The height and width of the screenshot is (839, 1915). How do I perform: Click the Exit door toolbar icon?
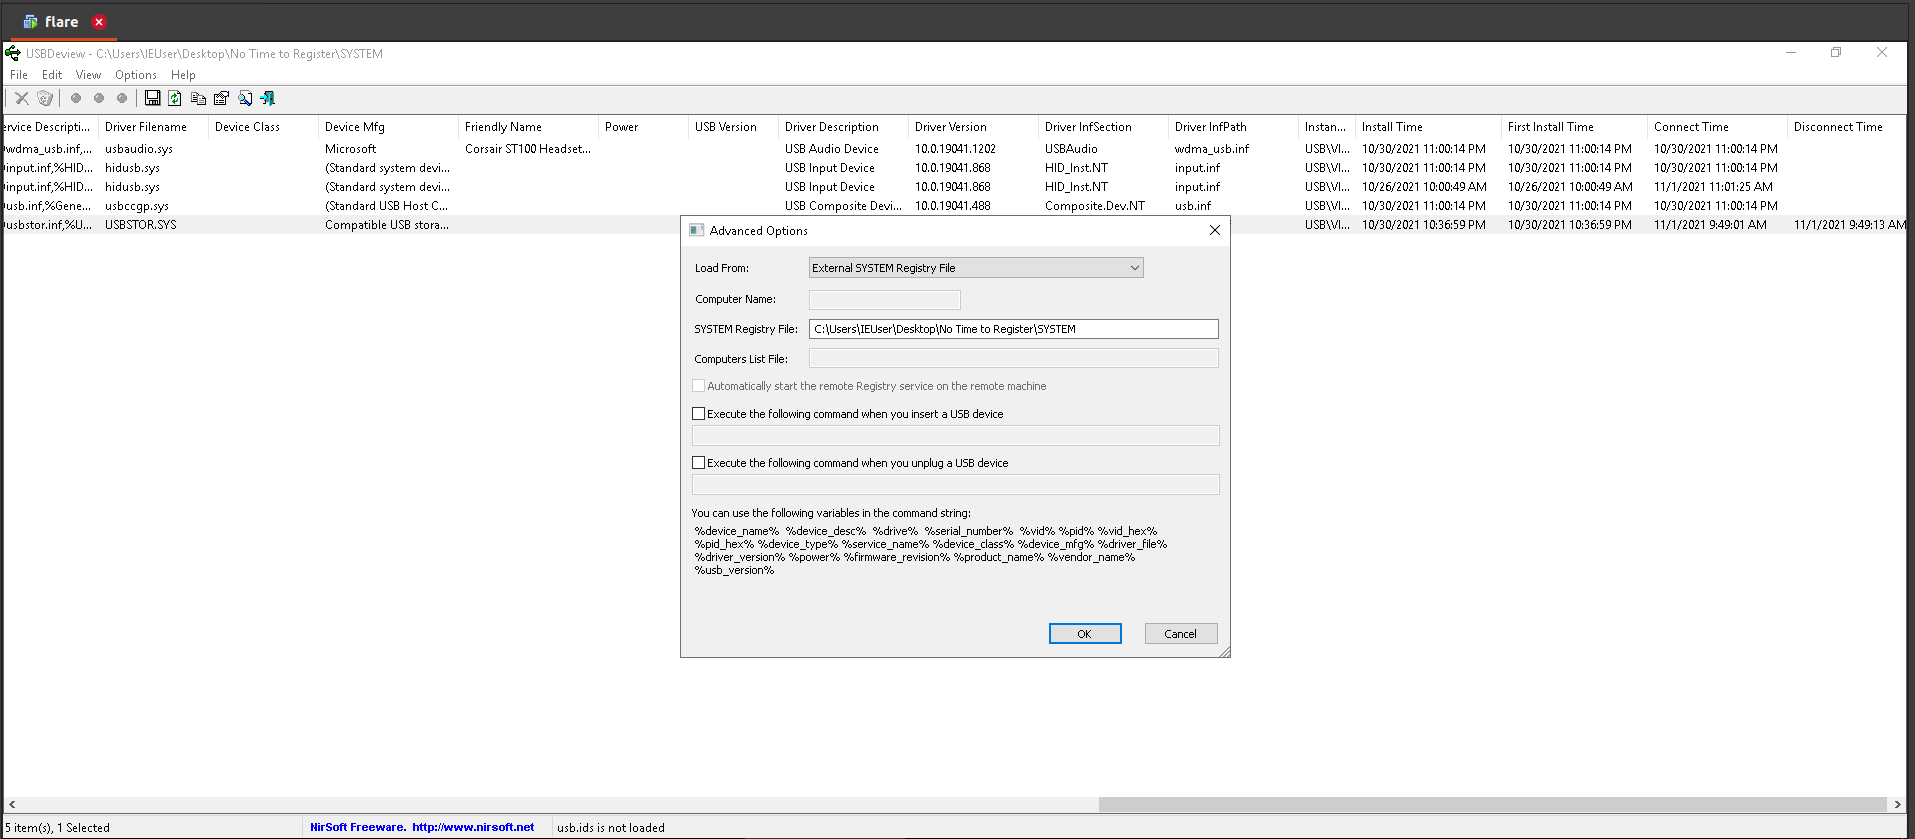click(267, 98)
